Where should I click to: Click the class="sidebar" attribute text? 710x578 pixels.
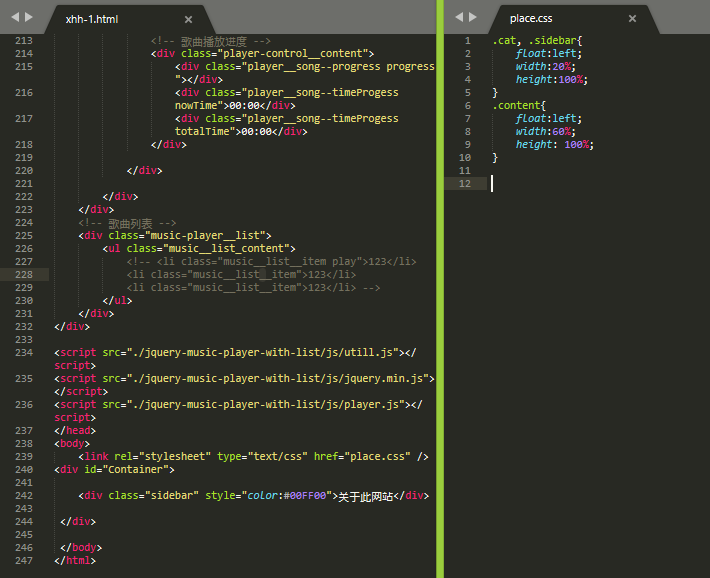click(154, 496)
